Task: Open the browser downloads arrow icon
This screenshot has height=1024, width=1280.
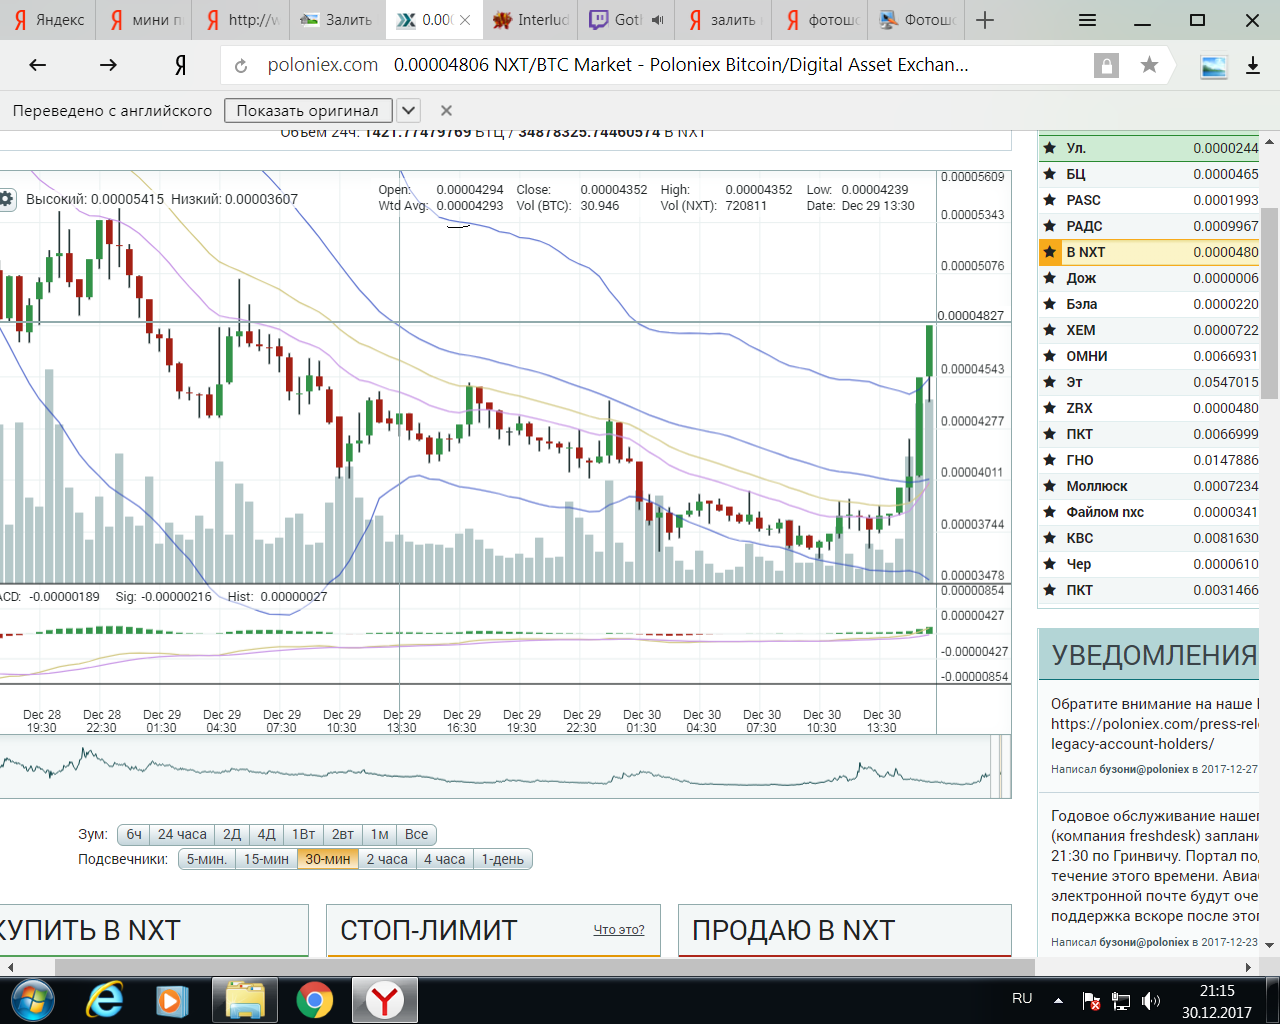Action: click(x=1252, y=66)
